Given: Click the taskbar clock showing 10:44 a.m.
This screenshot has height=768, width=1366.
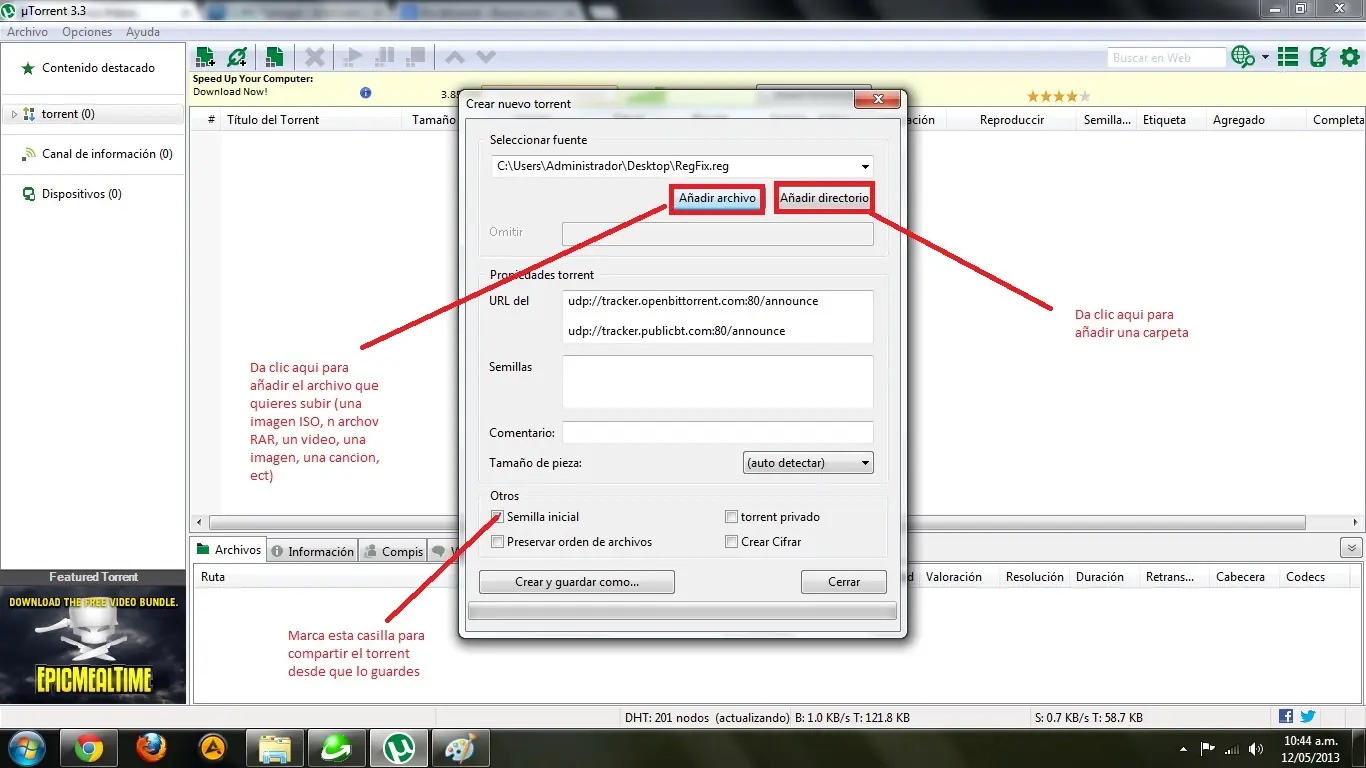Looking at the screenshot, I should [x=1311, y=749].
